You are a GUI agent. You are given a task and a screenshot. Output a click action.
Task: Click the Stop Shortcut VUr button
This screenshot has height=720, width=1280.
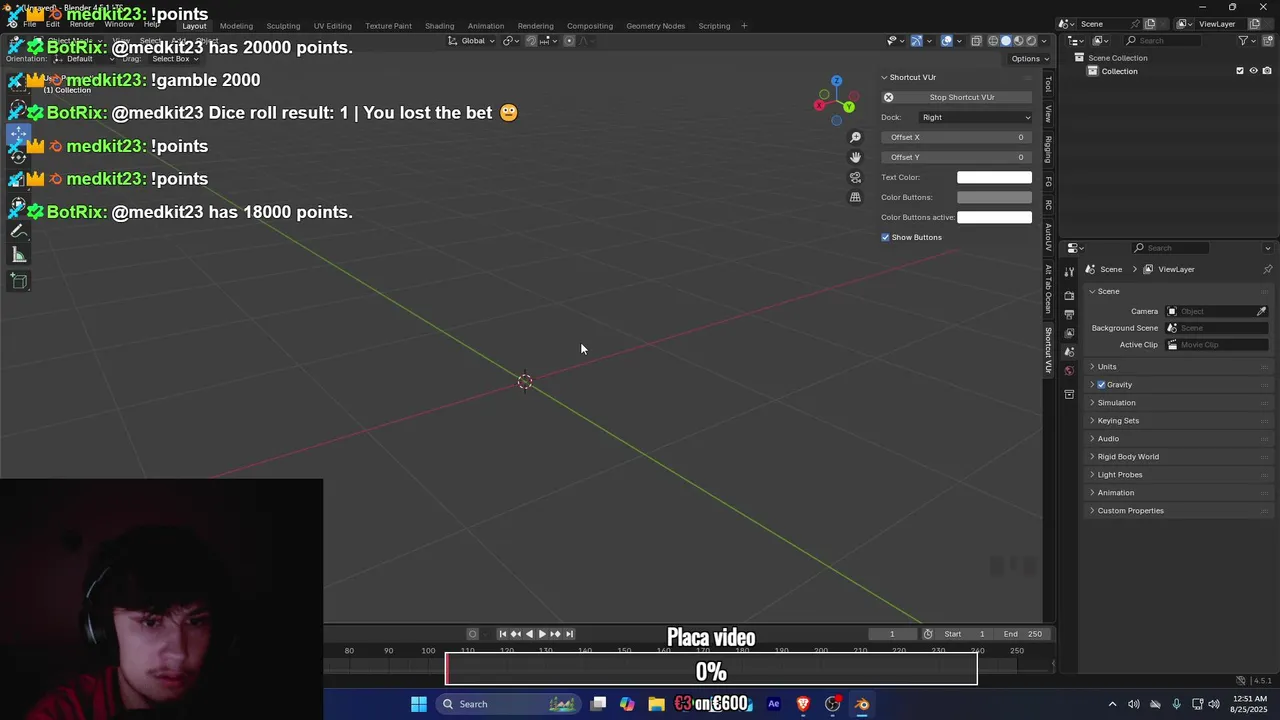pyautogui.click(x=957, y=97)
